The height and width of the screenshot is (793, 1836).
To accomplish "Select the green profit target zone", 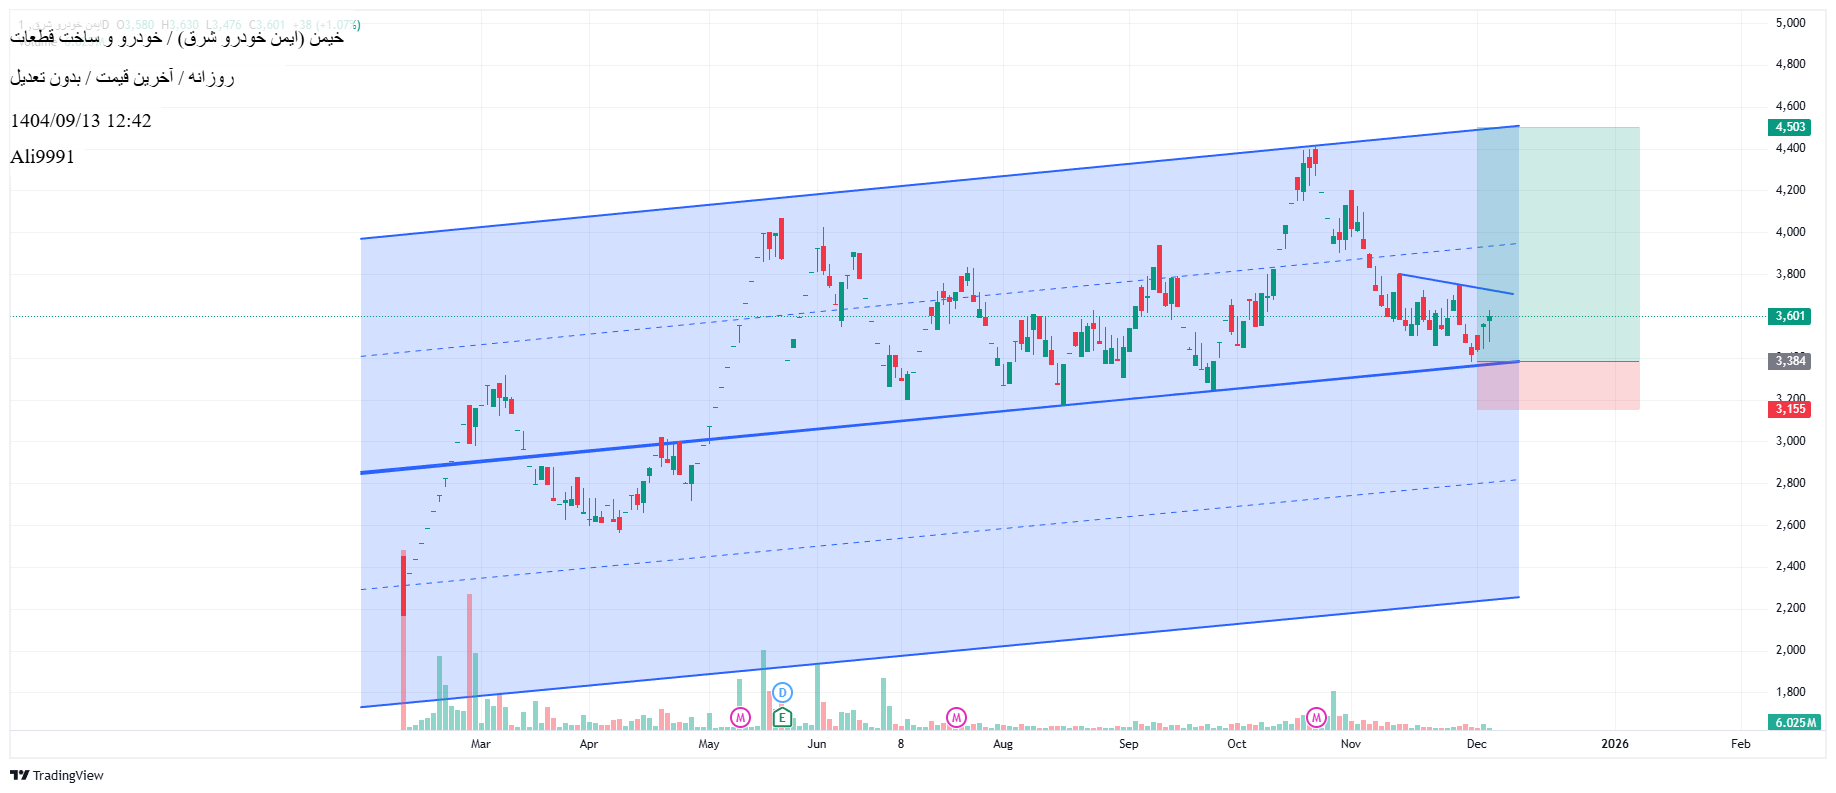I will coord(1580,240).
